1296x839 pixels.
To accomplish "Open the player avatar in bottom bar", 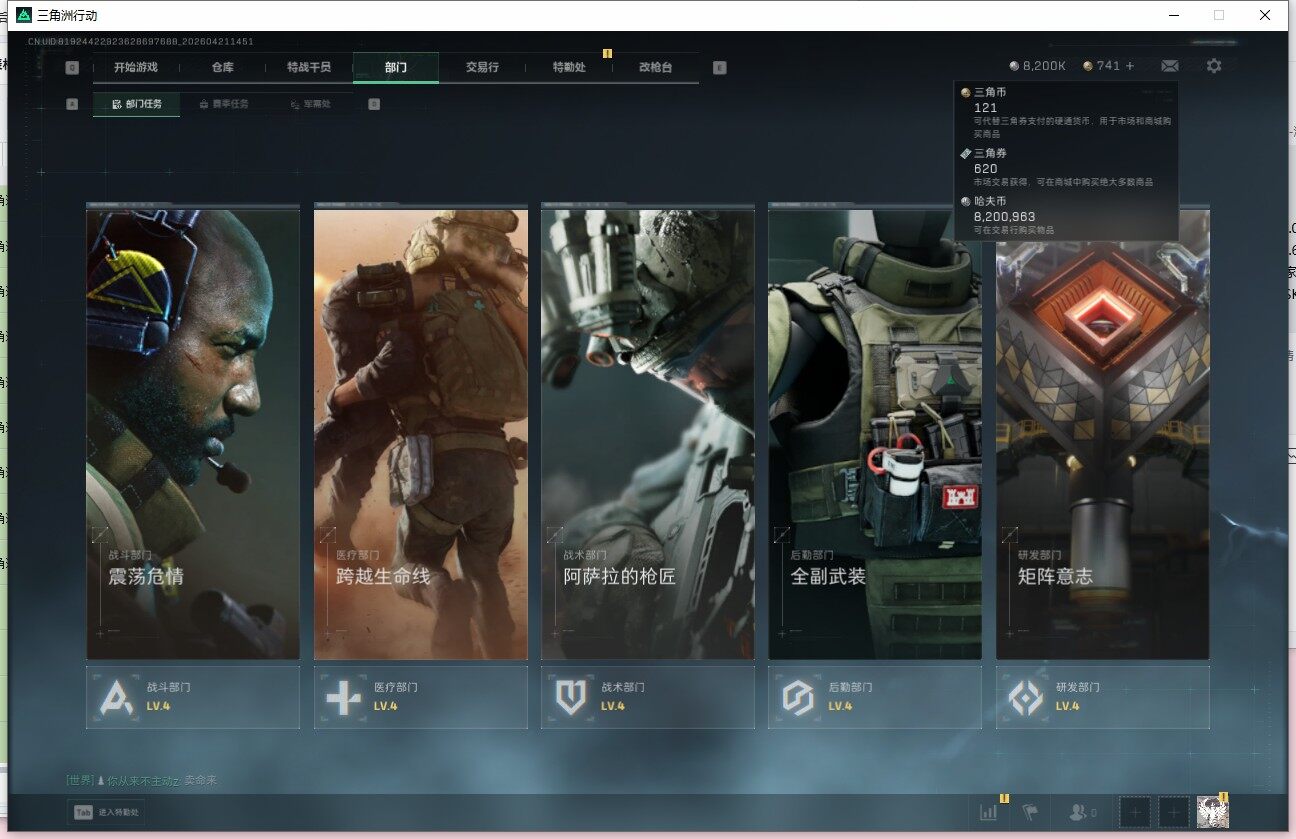I will pos(1213,812).
